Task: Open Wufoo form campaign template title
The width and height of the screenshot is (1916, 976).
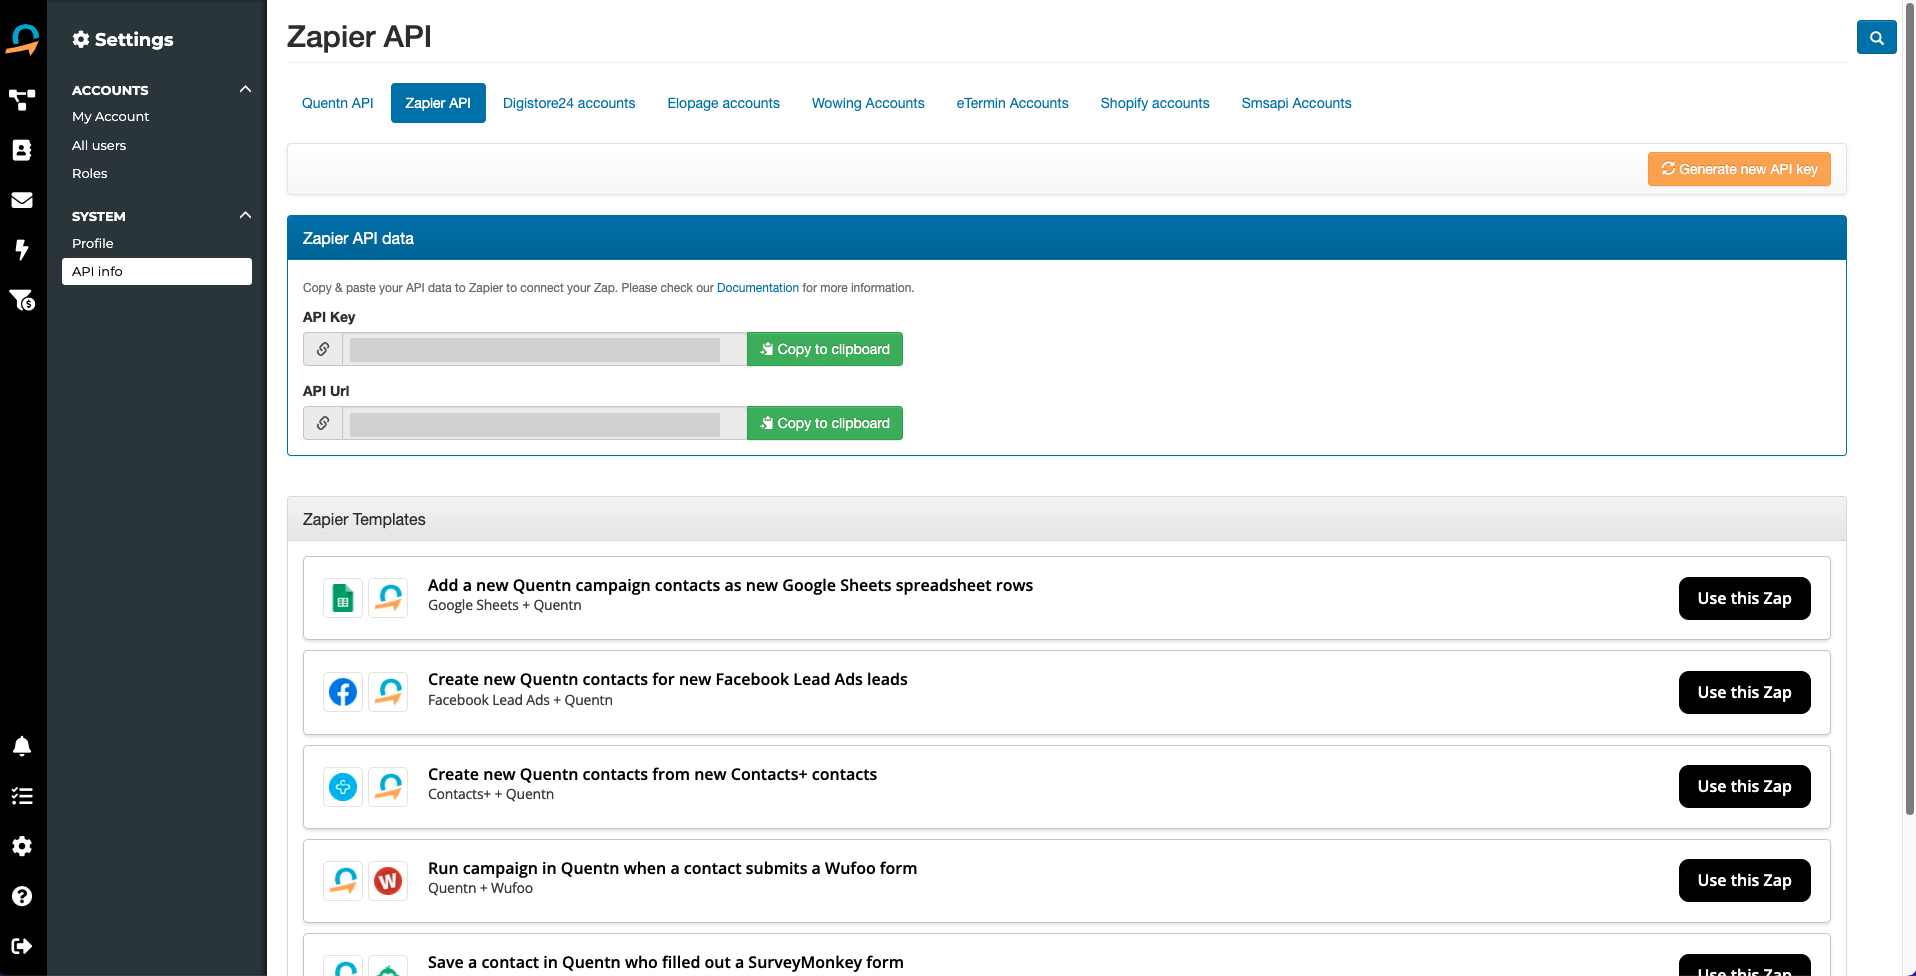Action: (672, 868)
